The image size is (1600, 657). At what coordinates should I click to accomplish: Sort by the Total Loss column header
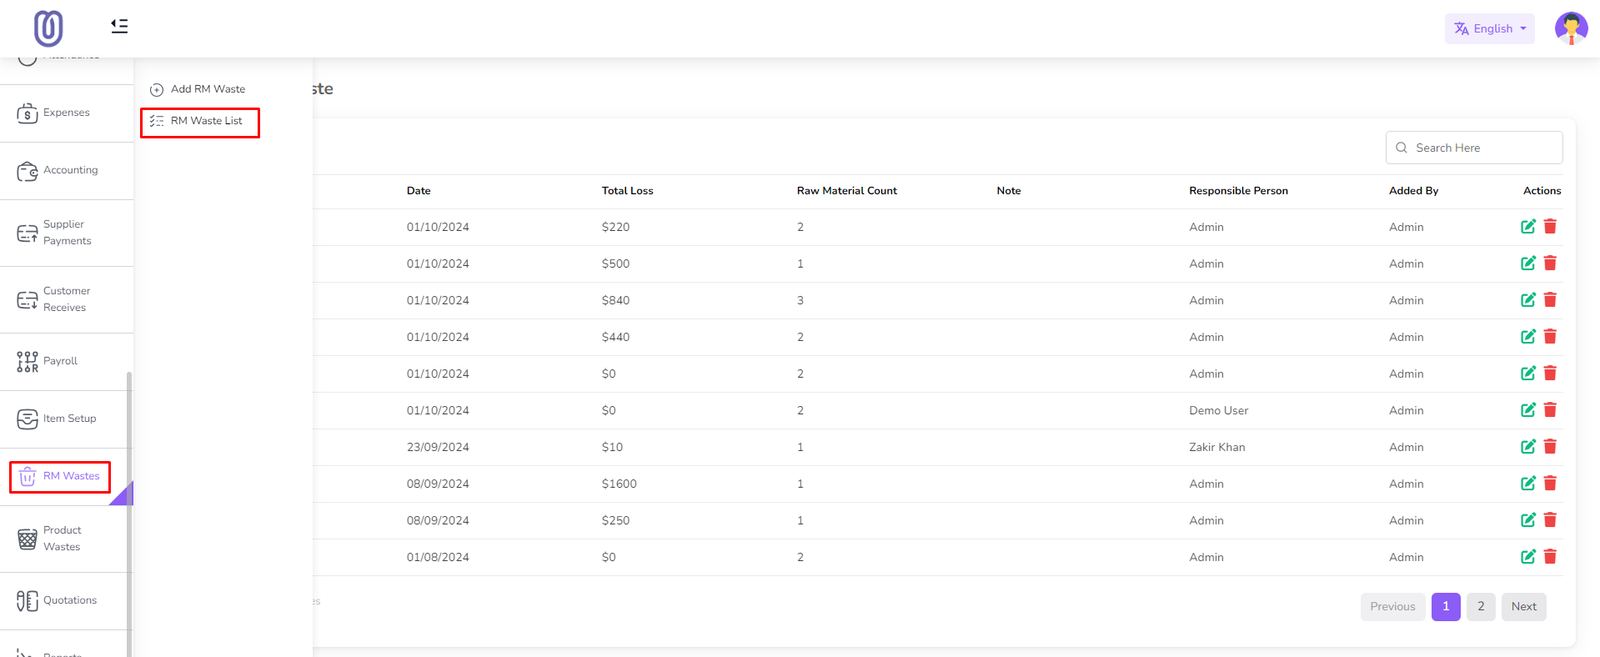(x=627, y=191)
